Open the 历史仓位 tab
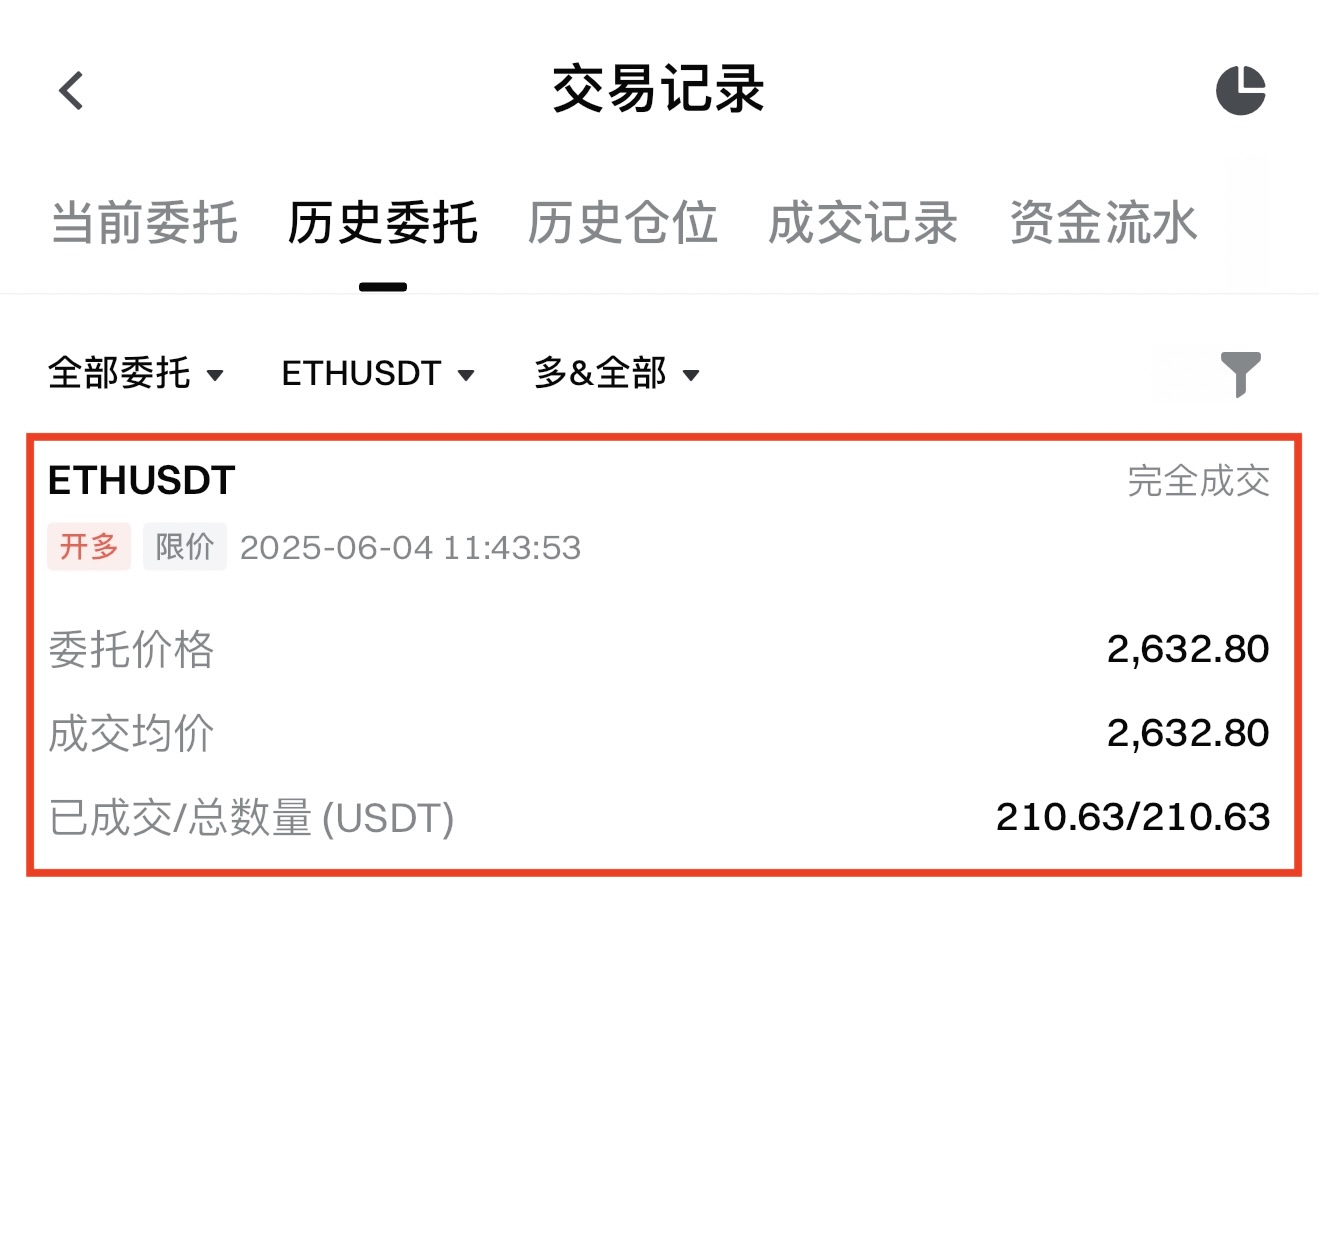The height and width of the screenshot is (1257, 1319). click(x=622, y=223)
